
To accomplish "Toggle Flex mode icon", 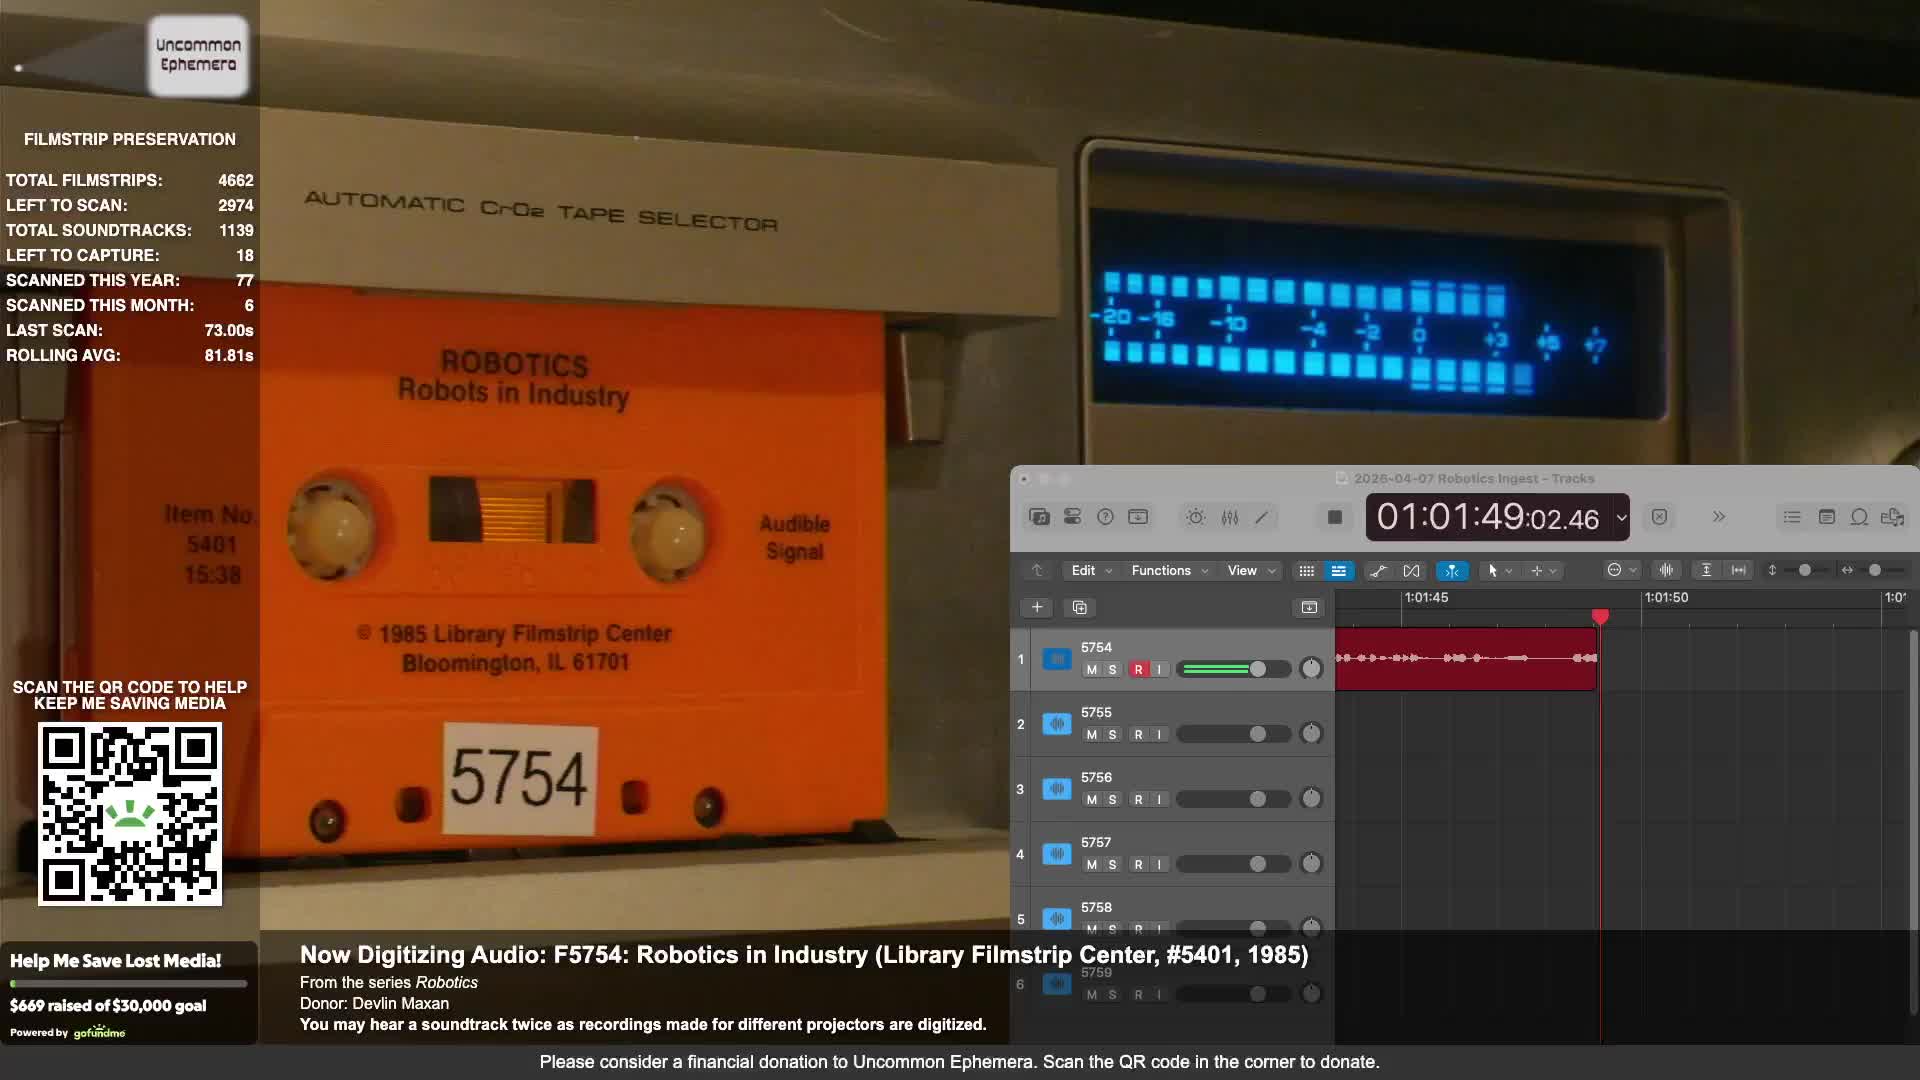I will coord(1411,570).
